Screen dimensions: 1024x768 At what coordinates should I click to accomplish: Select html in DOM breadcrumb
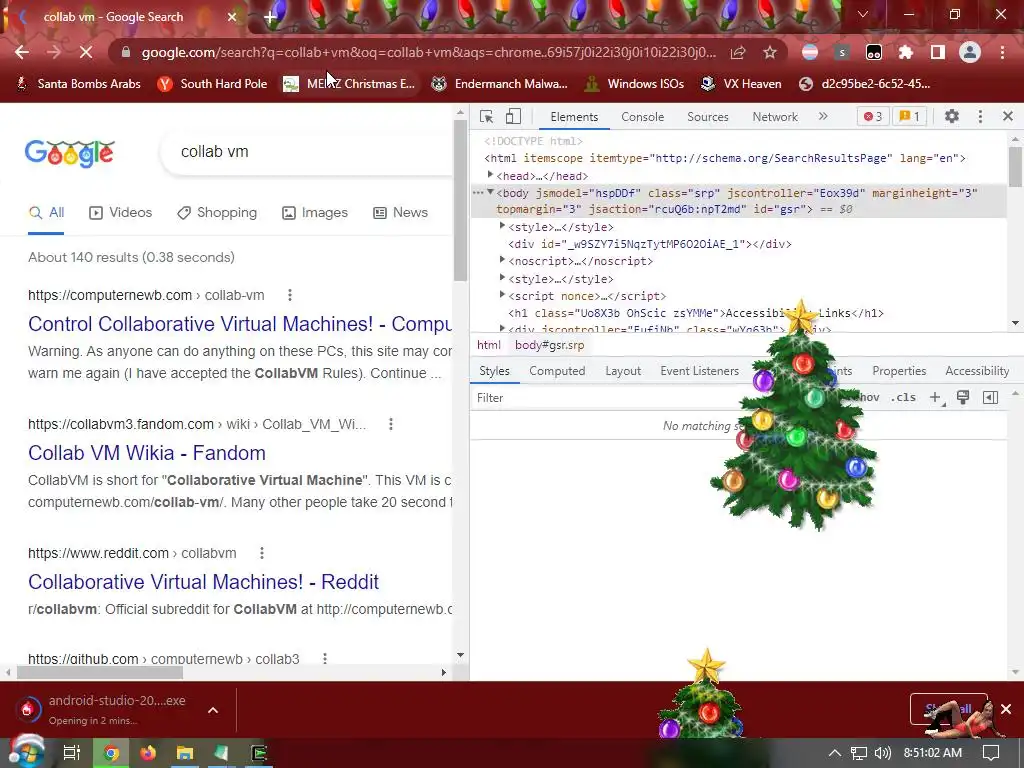[x=488, y=345]
